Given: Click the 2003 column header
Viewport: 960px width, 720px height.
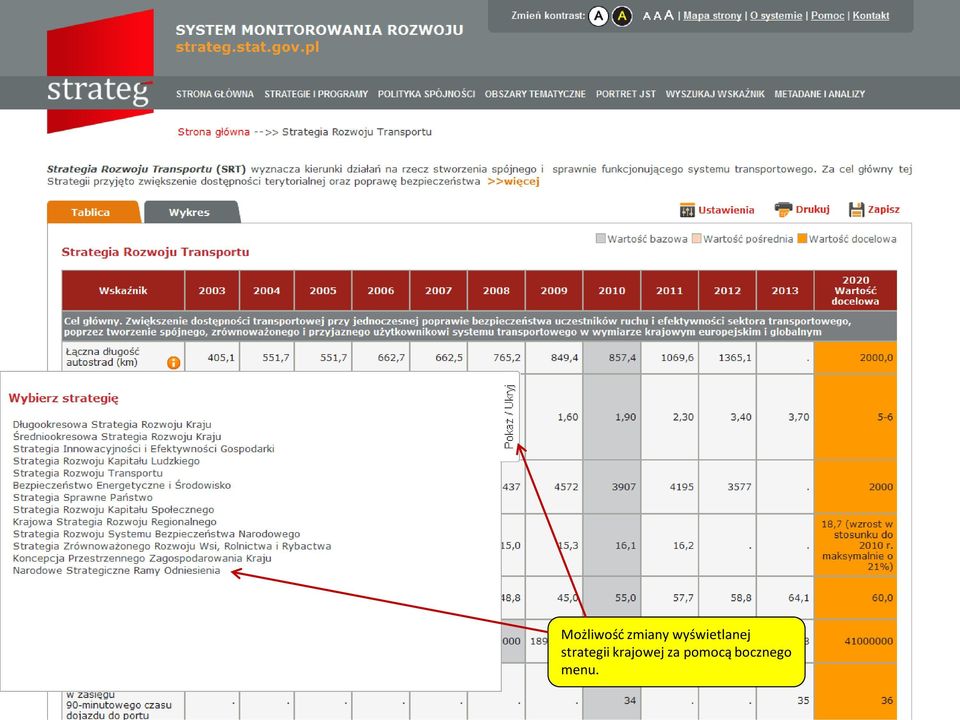Looking at the screenshot, I should 212,290.
